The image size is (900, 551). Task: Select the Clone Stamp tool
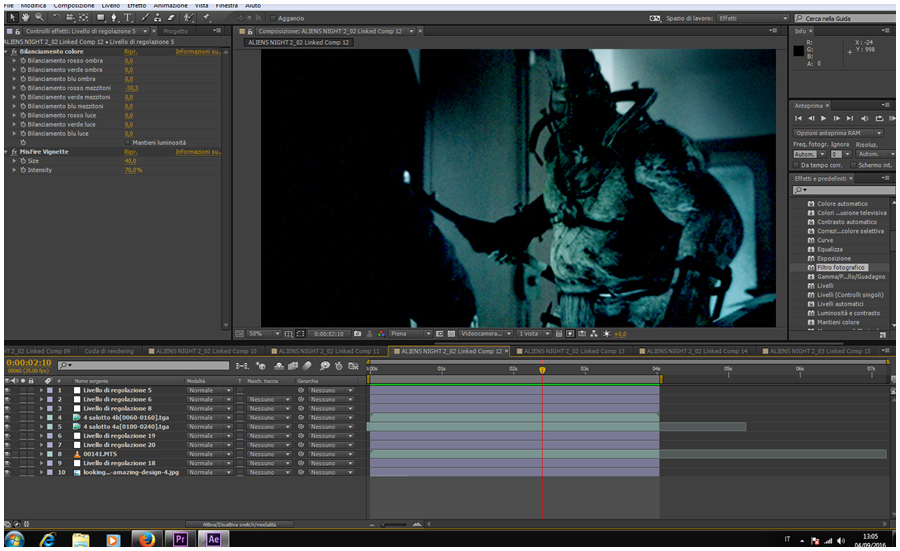tap(157, 18)
